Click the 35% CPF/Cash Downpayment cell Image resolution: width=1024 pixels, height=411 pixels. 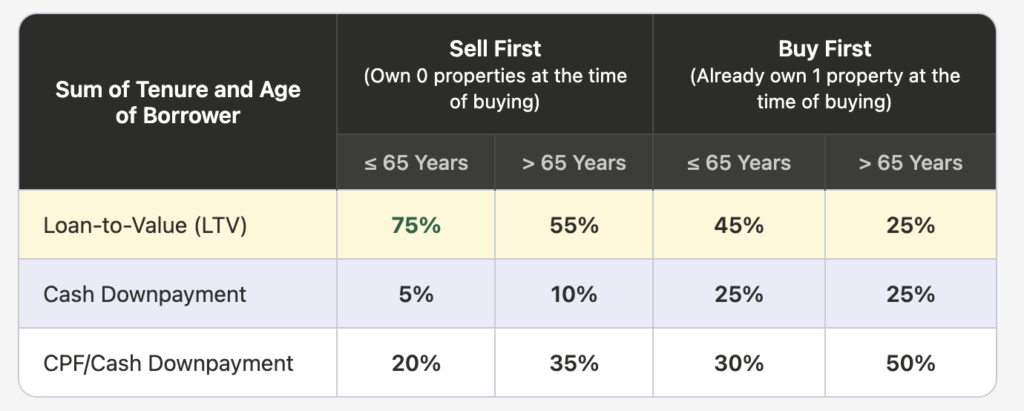(x=573, y=363)
